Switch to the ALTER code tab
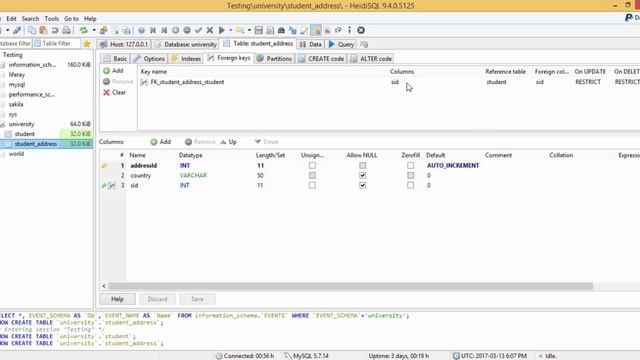The image size is (640, 360). [x=371, y=59]
